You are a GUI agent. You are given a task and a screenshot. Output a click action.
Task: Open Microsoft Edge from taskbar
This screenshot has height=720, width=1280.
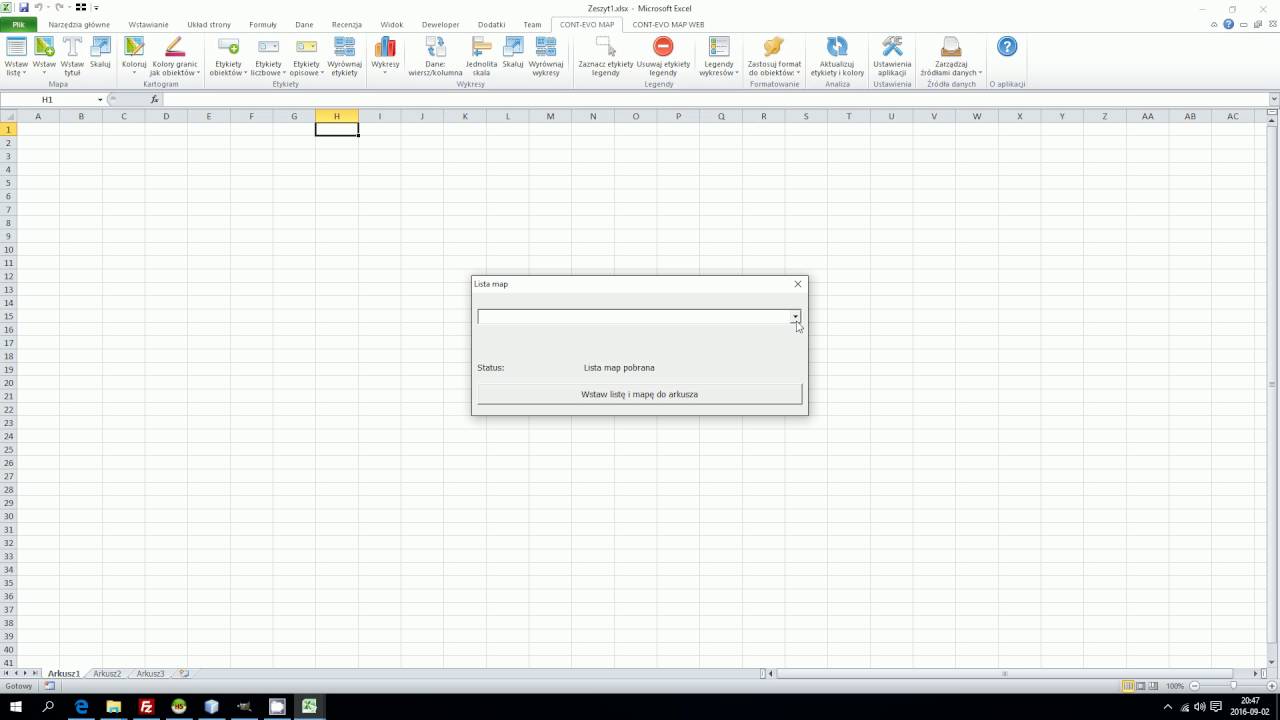click(x=81, y=707)
